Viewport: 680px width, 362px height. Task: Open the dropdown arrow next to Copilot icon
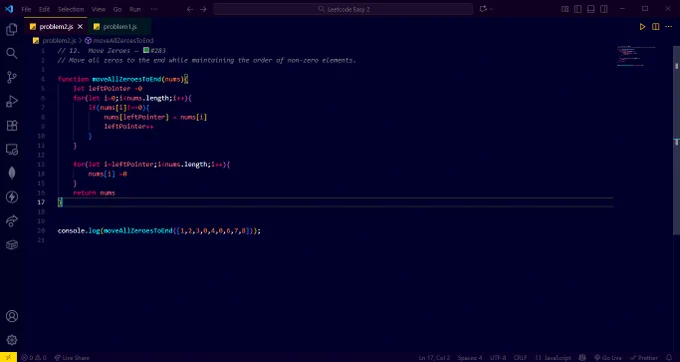[491, 9]
